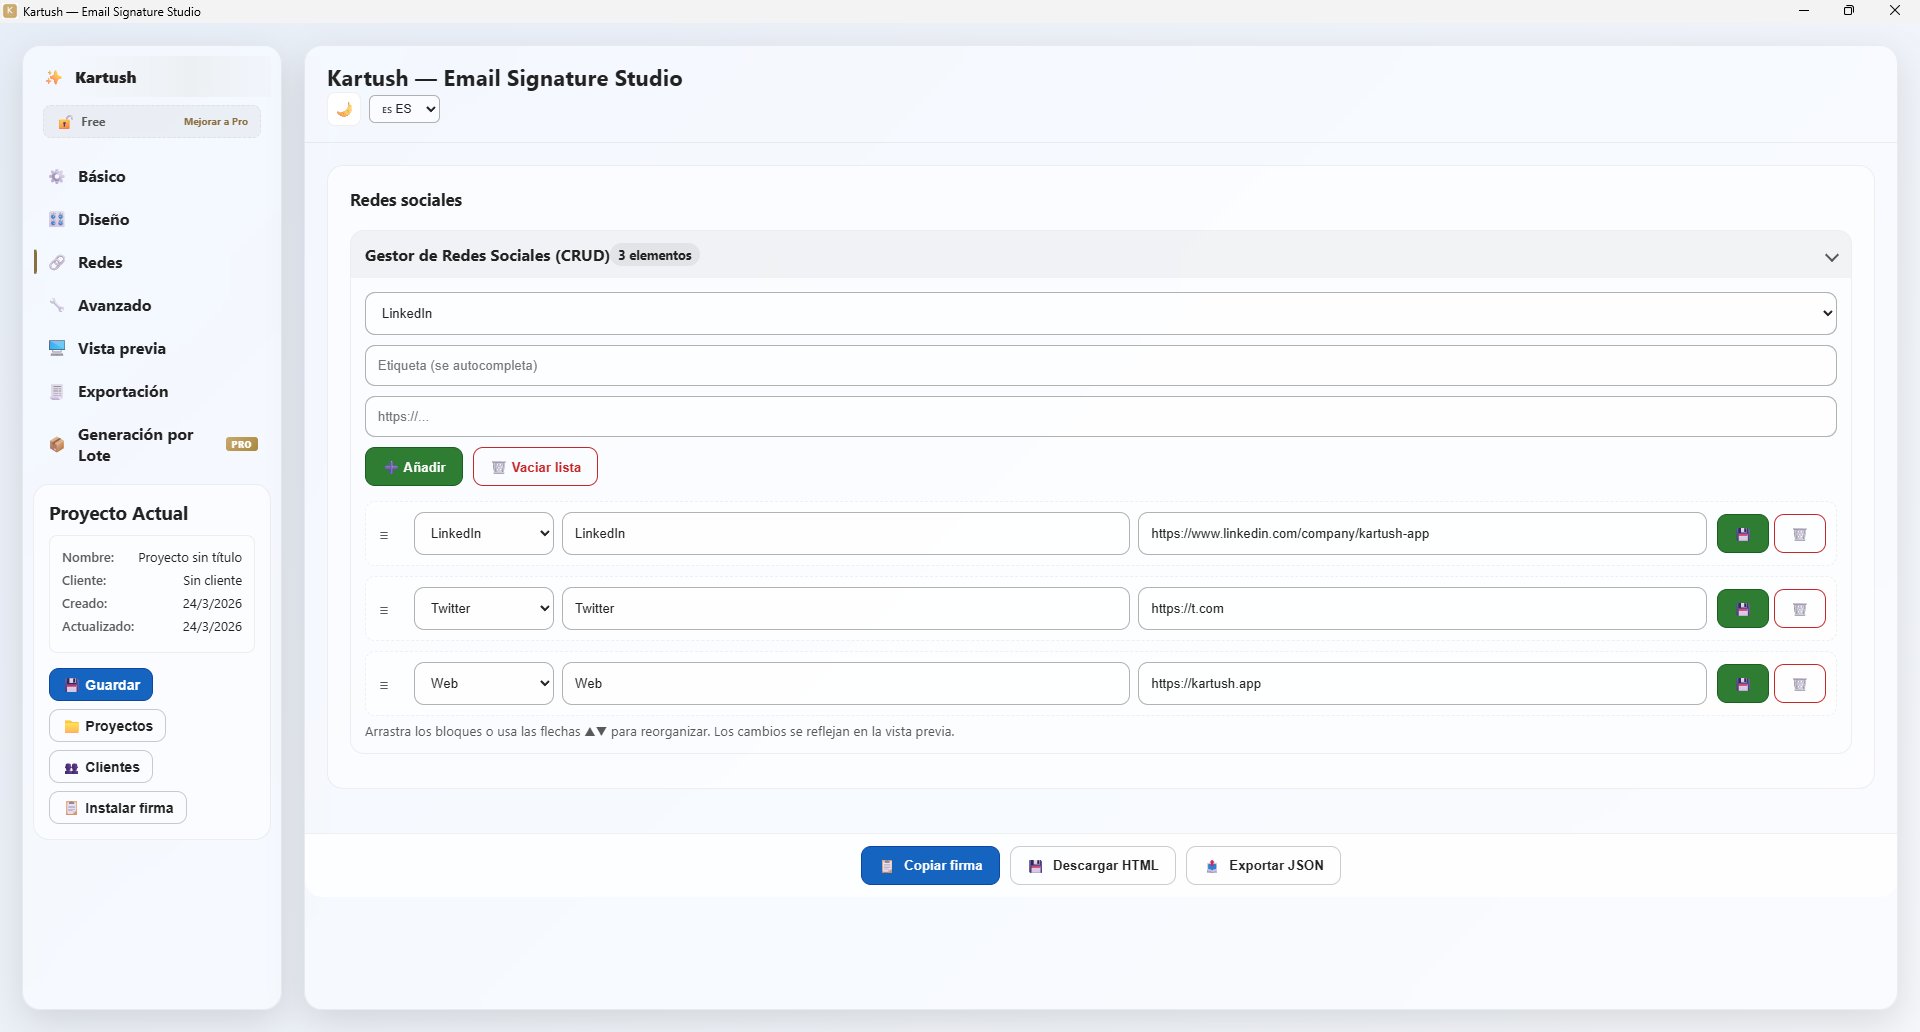Collapse the Gestor de Redes Sociales panel
The image size is (1920, 1032).
pyautogui.click(x=1831, y=257)
